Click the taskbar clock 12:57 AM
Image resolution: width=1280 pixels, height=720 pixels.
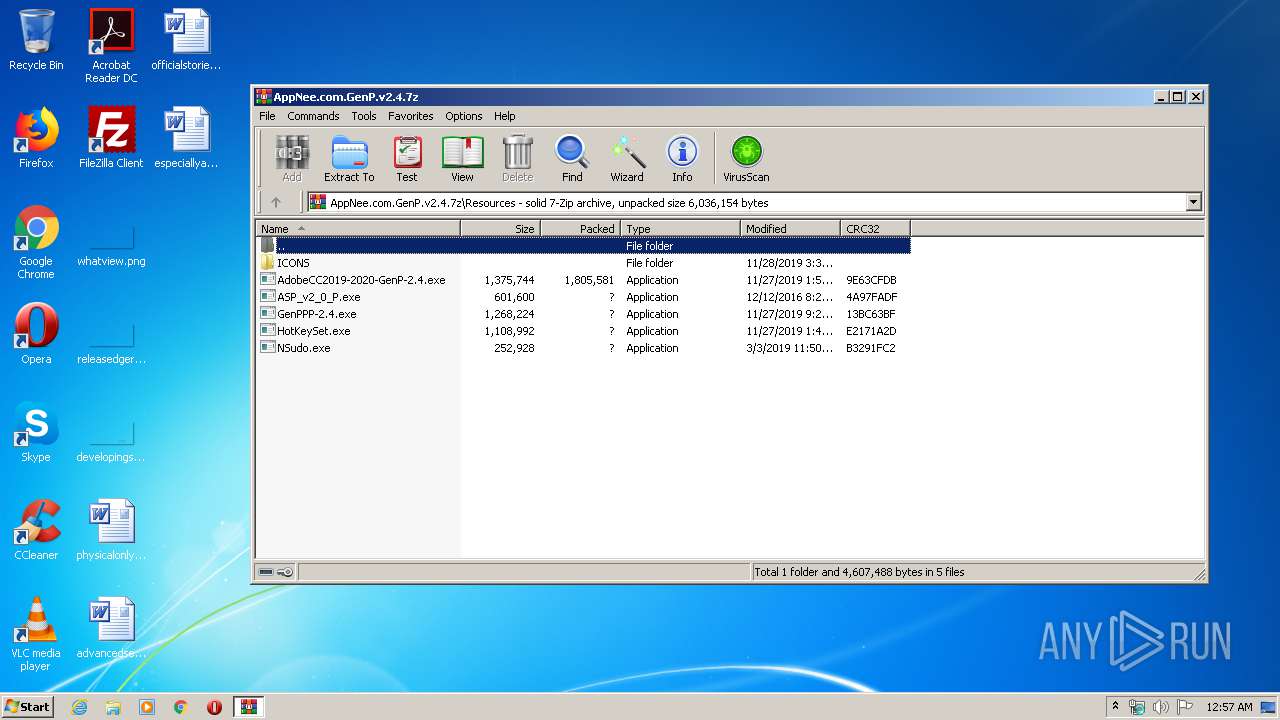click(1229, 707)
